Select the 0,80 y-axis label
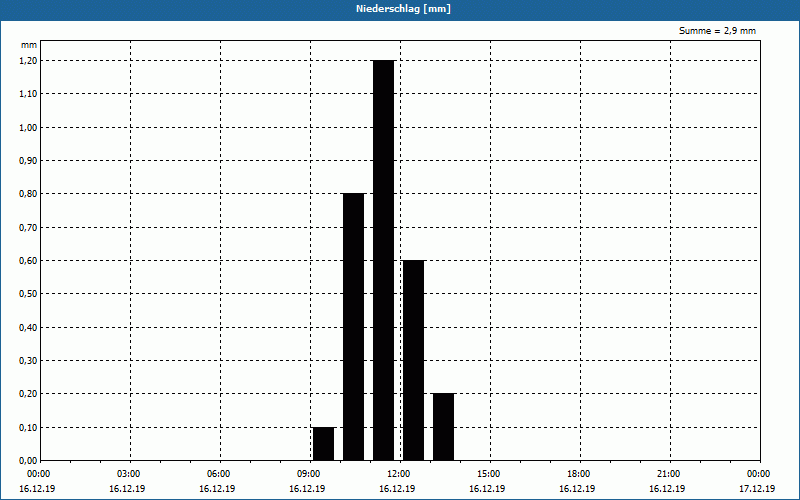 pos(28,194)
